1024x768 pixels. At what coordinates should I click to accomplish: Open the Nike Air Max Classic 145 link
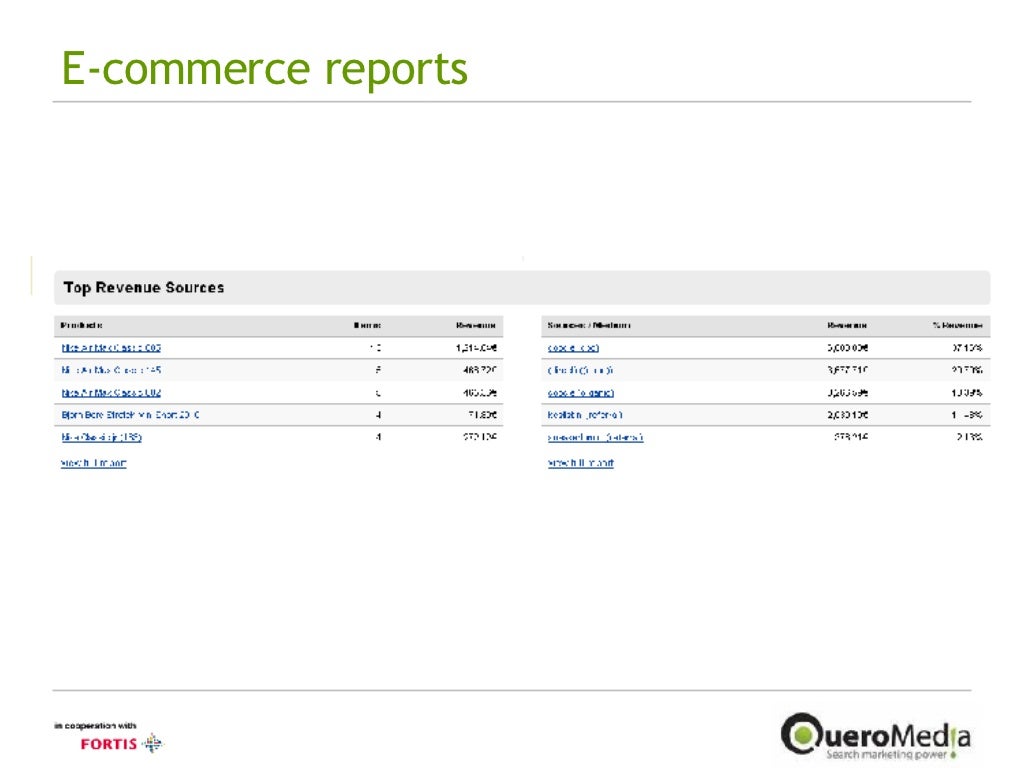pyautogui.click(x=111, y=370)
